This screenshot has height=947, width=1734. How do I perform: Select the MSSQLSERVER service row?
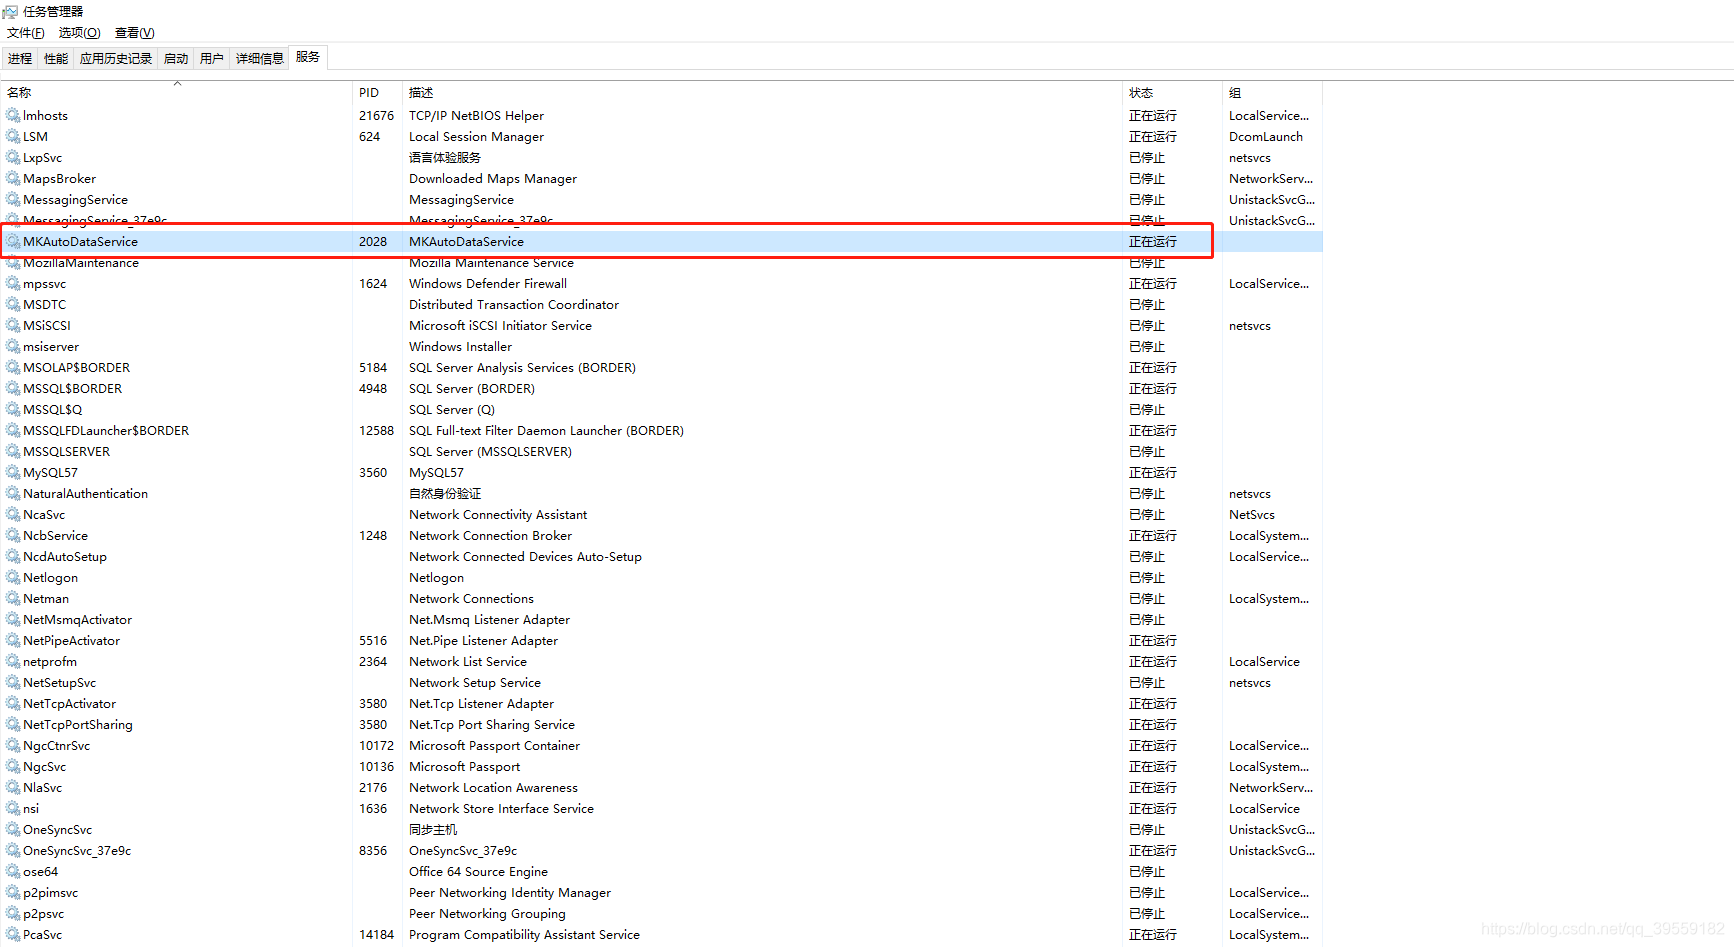pos(662,451)
